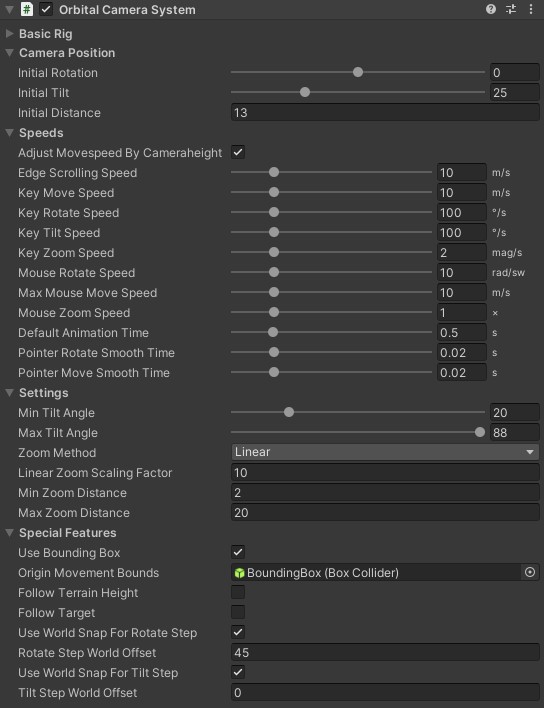Click the Pointer Rotate Smooth Time slider
The image size is (544, 708).
(x=331, y=352)
